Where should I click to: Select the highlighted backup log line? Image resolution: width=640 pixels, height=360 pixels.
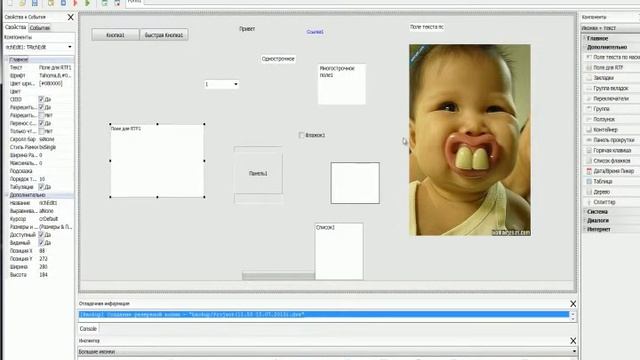point(324,315)
